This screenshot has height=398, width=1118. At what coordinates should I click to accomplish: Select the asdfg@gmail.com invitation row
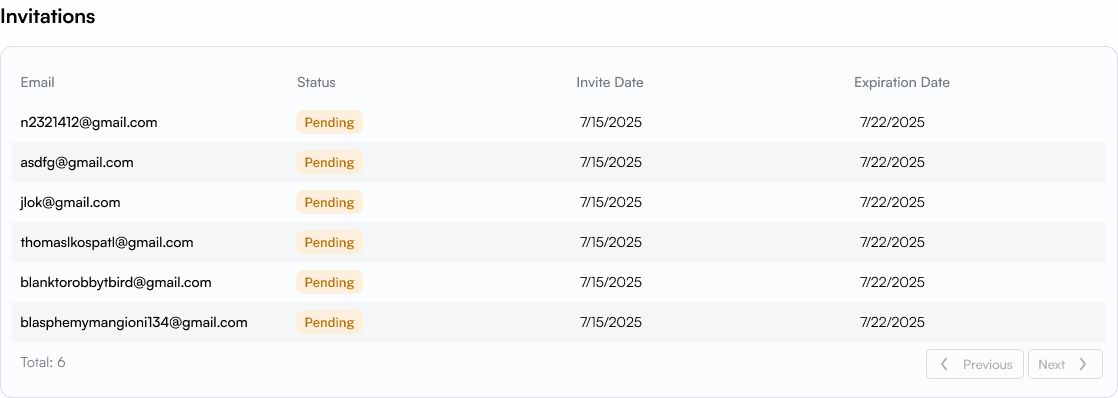point(559,162)
